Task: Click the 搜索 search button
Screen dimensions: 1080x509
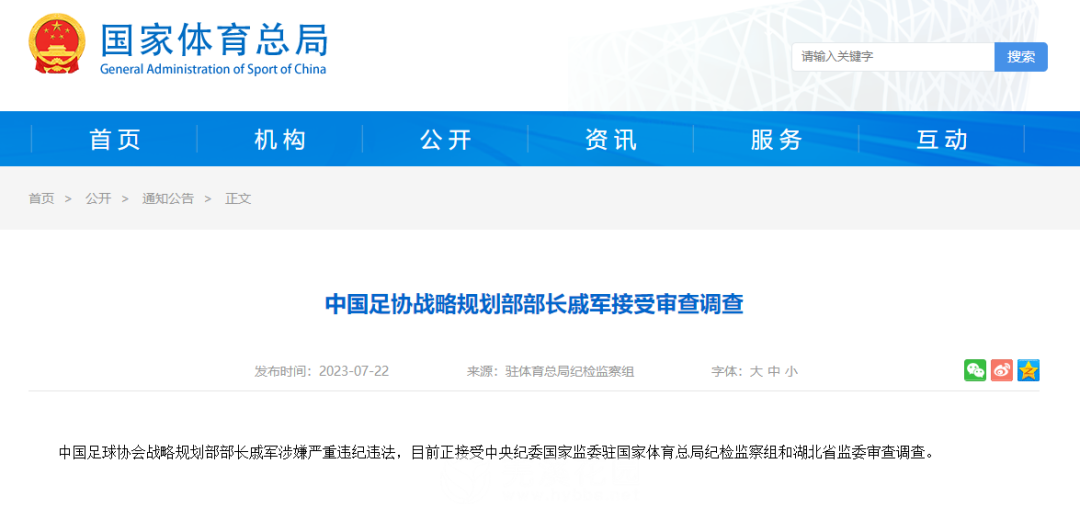Action: tap(1021, 56)
